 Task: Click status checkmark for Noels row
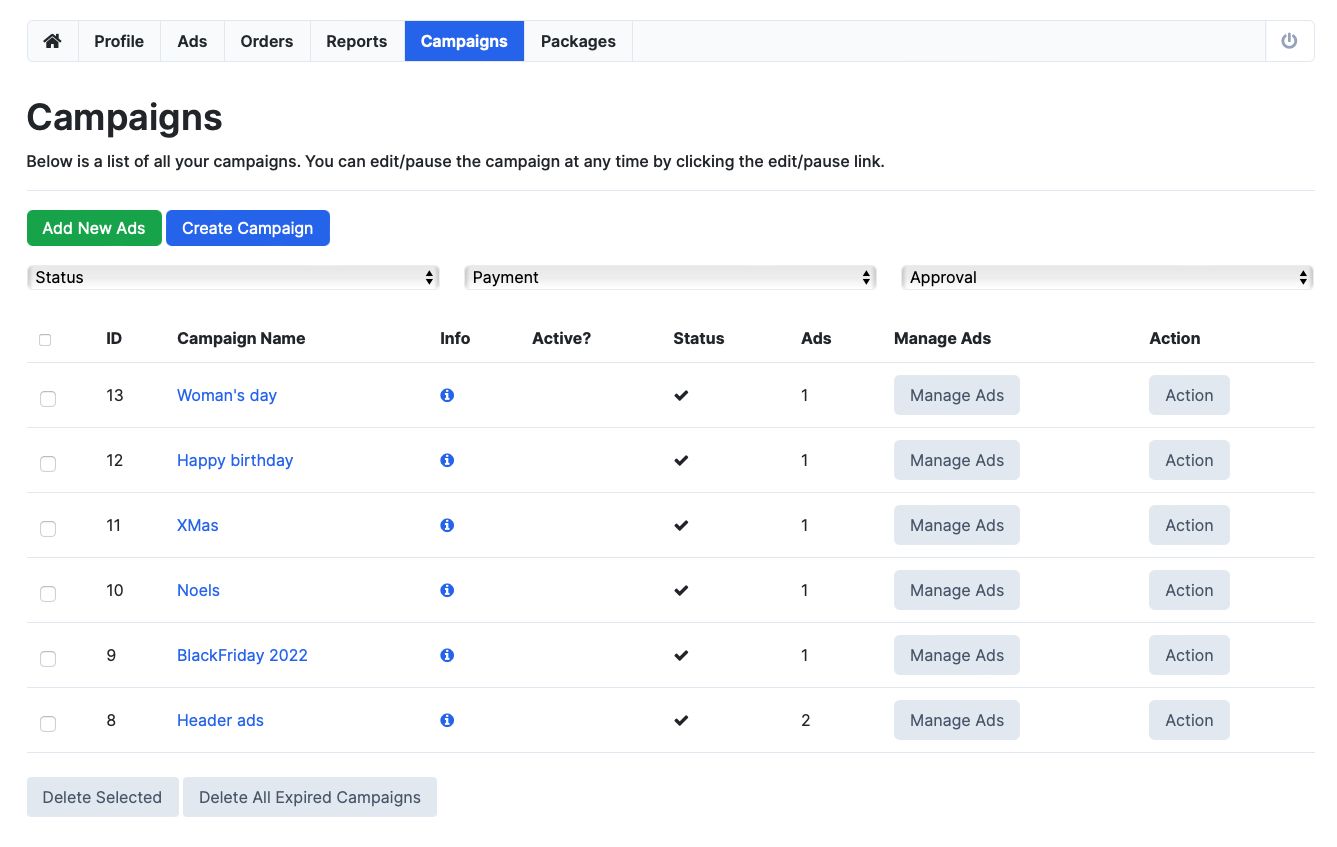point(681,590)
